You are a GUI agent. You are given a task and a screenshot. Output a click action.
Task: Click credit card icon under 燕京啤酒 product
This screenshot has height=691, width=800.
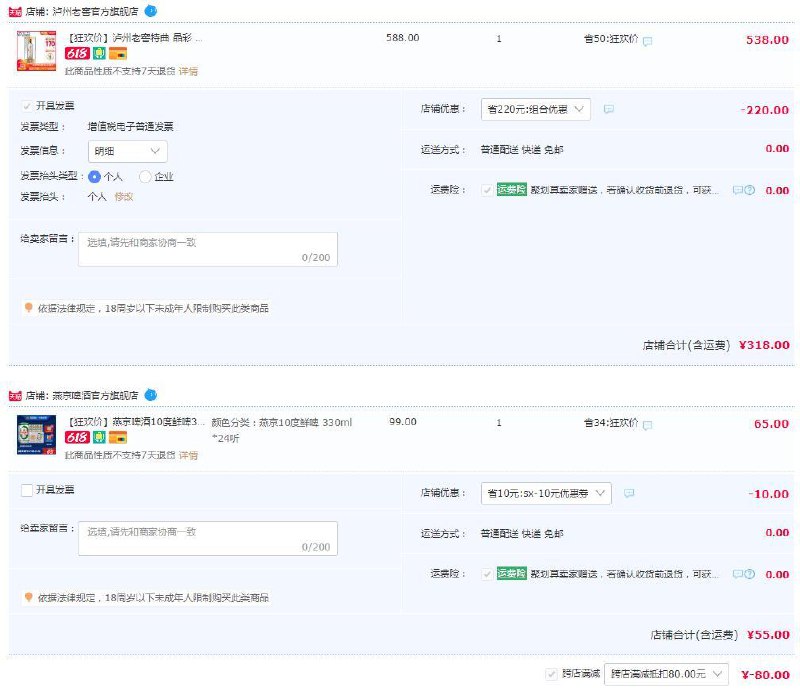tap(118, 437)
